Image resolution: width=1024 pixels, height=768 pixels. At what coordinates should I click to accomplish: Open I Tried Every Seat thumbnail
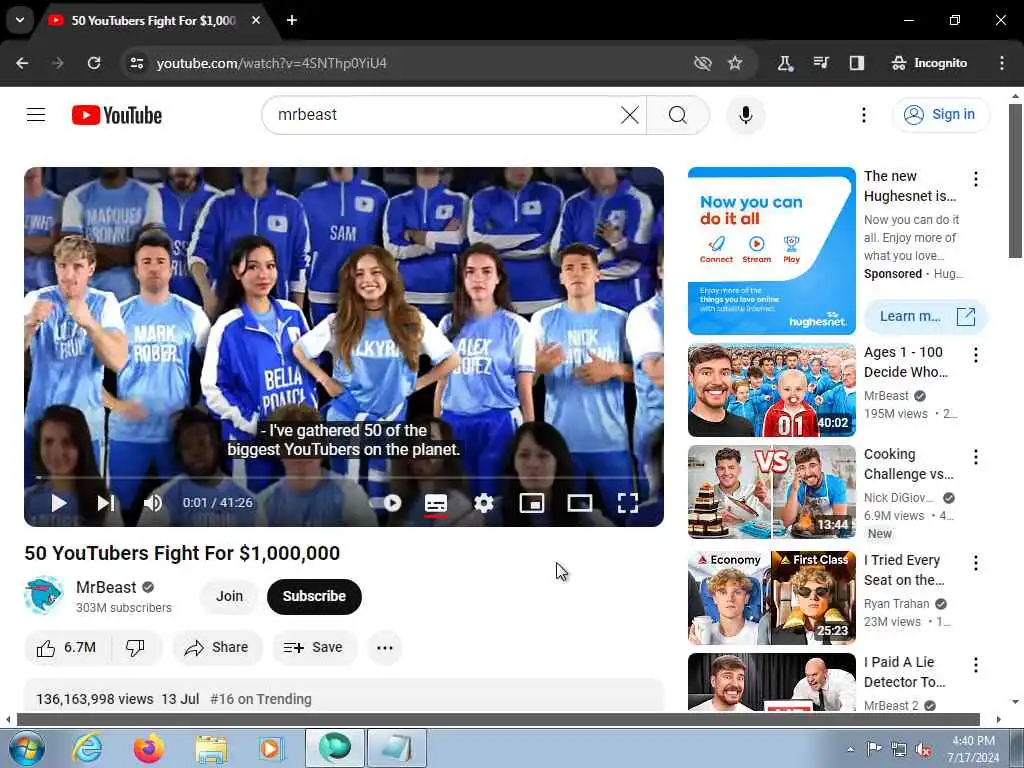[771, 598]
